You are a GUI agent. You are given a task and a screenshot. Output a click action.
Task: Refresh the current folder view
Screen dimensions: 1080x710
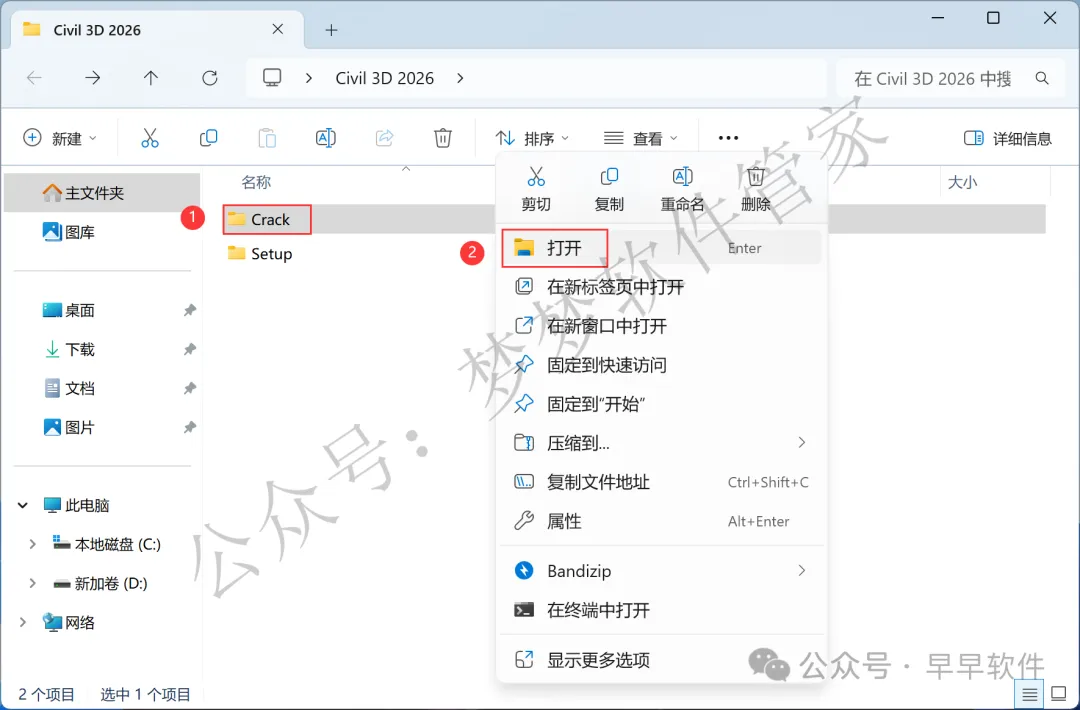209,78
